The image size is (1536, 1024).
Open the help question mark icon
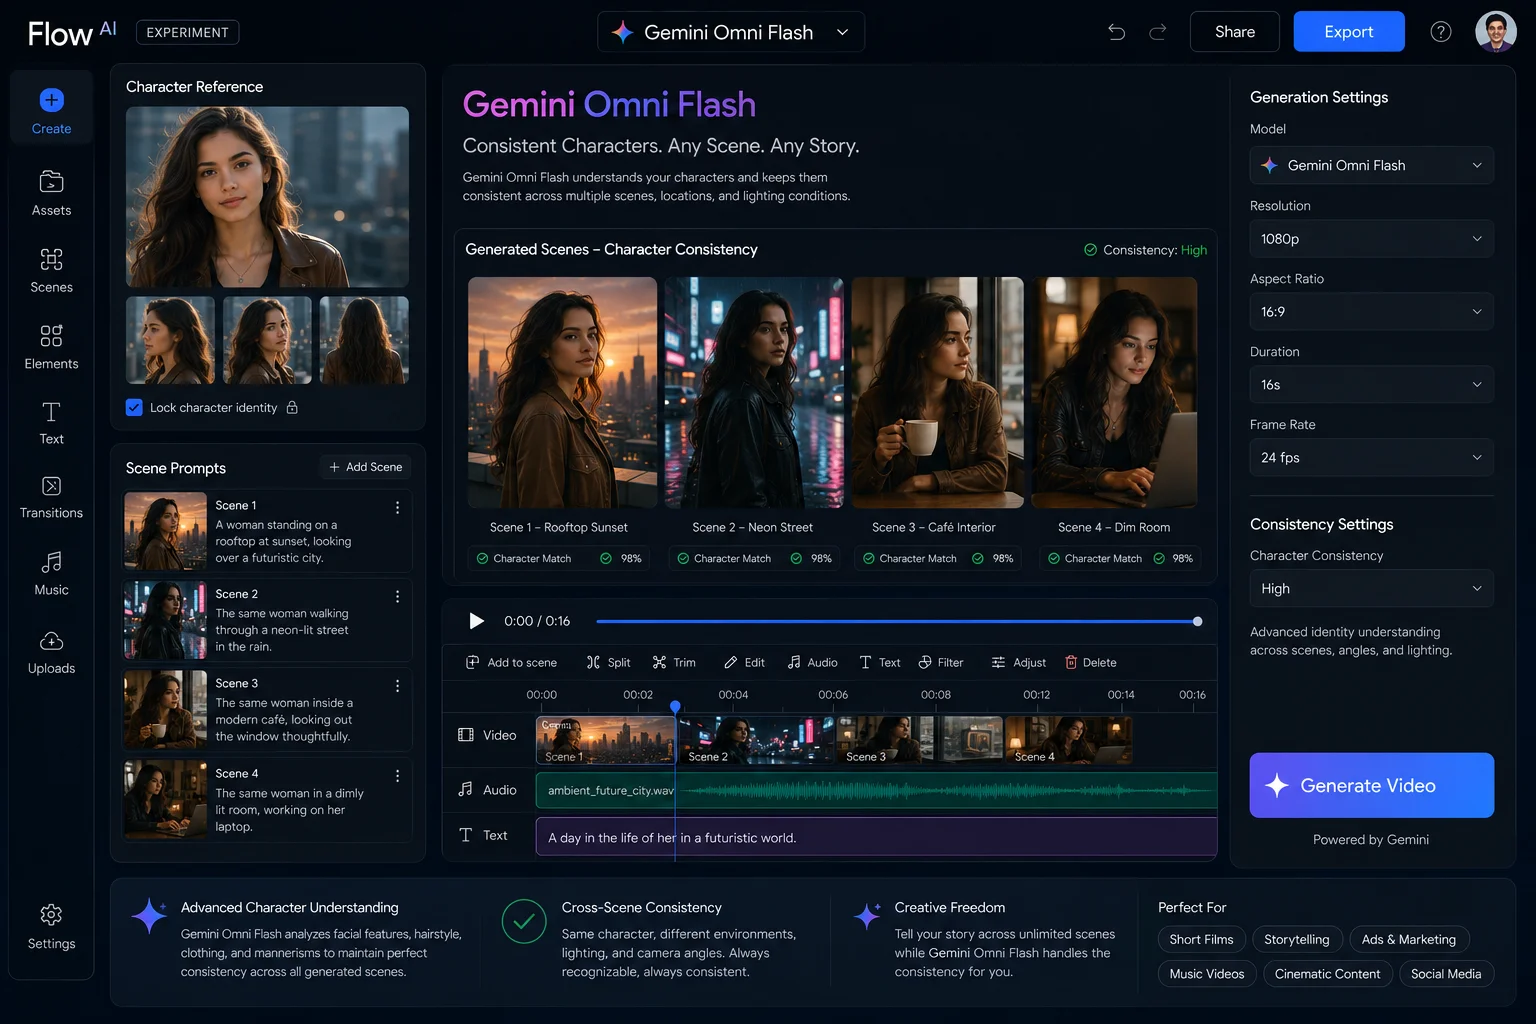(x=1440, y=32)
